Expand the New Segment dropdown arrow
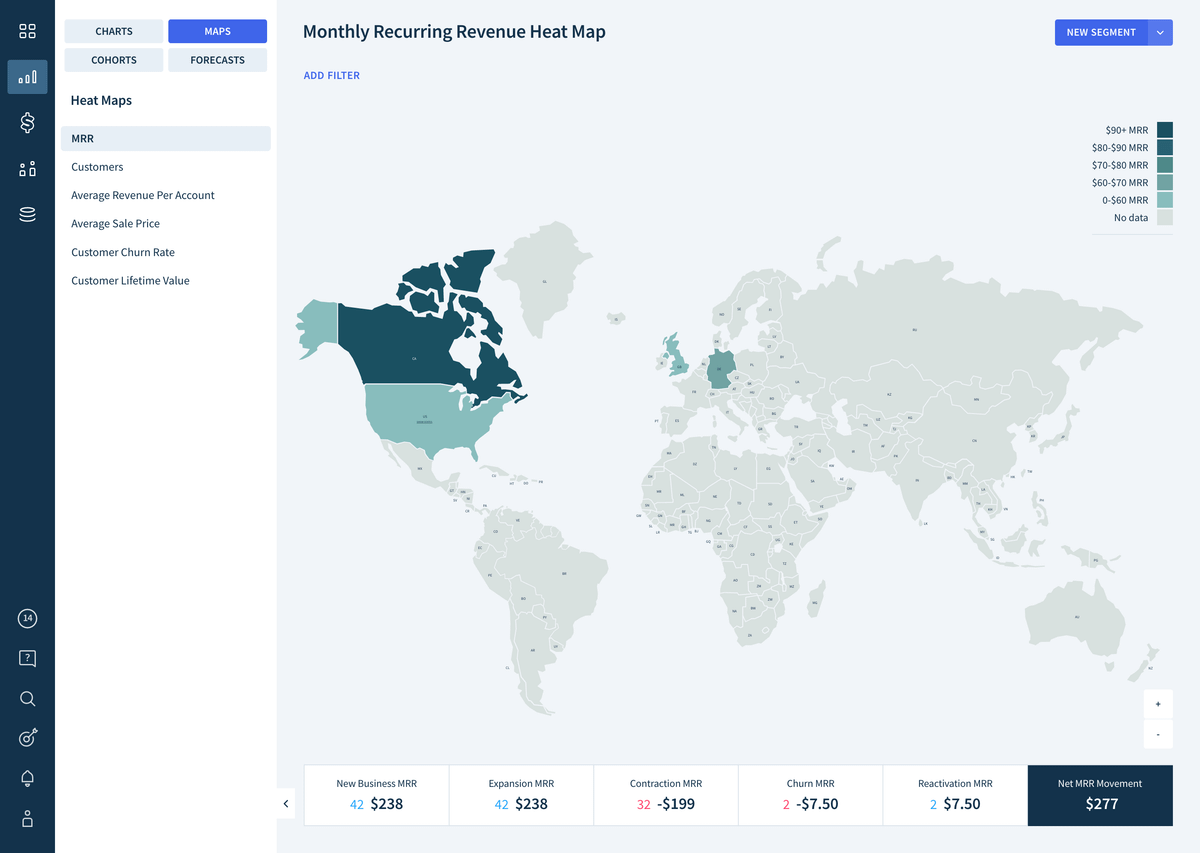This screenshot has width=1200, height=853. pyautogui.click(x=1160, y=32)
